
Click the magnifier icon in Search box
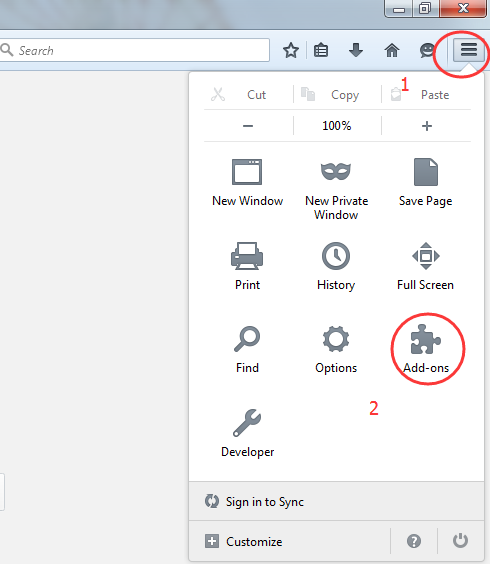point(6,50)
